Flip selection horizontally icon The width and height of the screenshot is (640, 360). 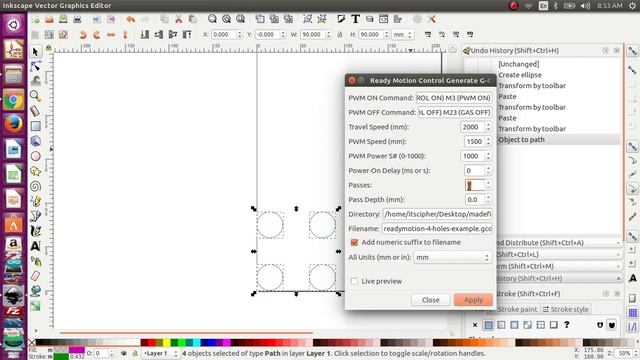[x=111, y=35]
